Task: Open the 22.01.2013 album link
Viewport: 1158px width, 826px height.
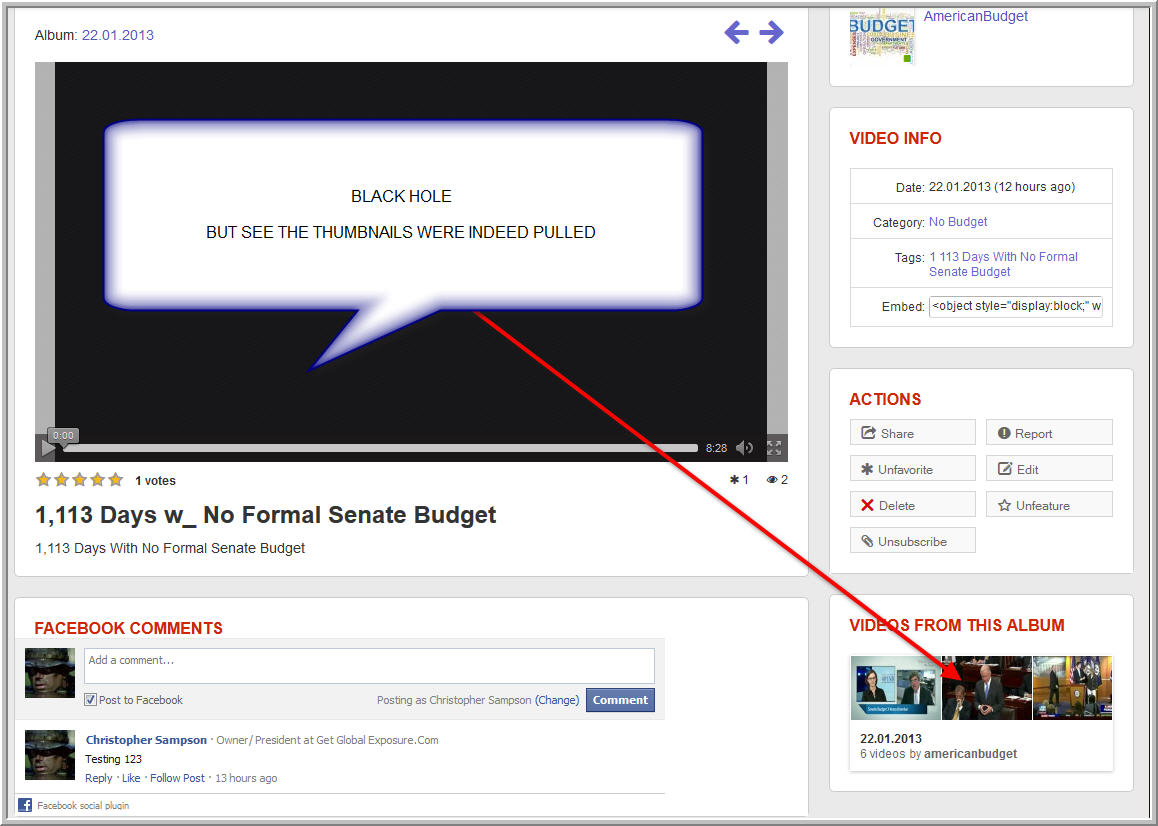Action: 117,35
